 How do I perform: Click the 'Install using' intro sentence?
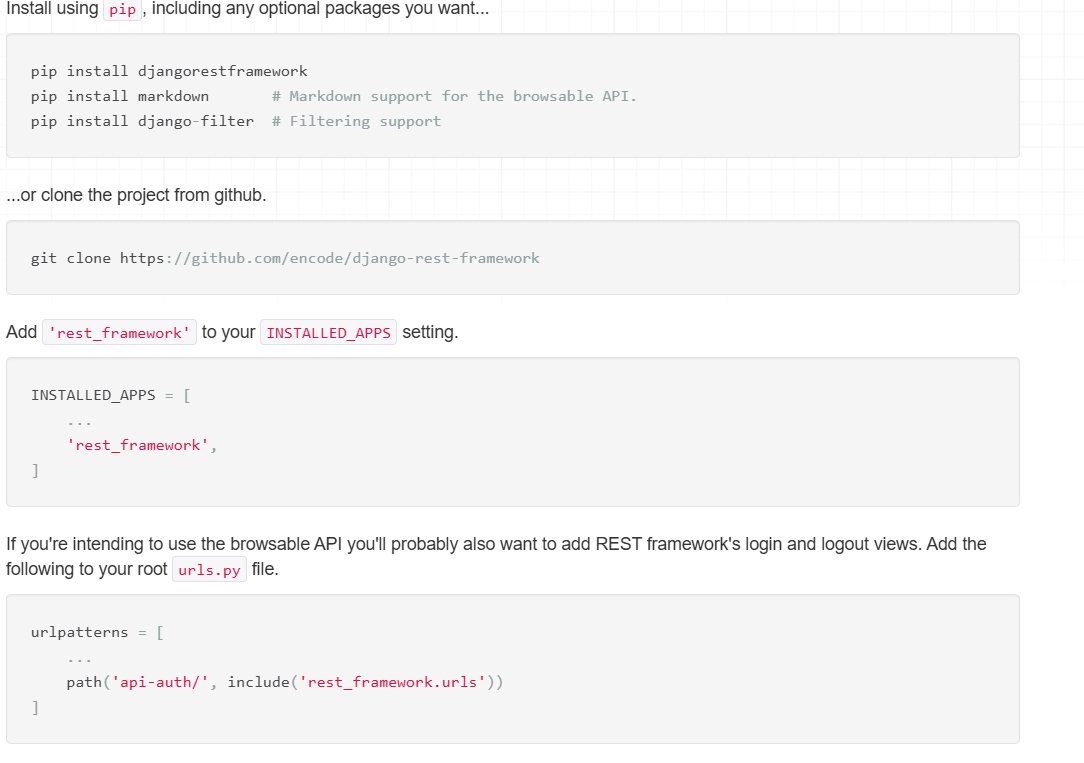(247, 9)
